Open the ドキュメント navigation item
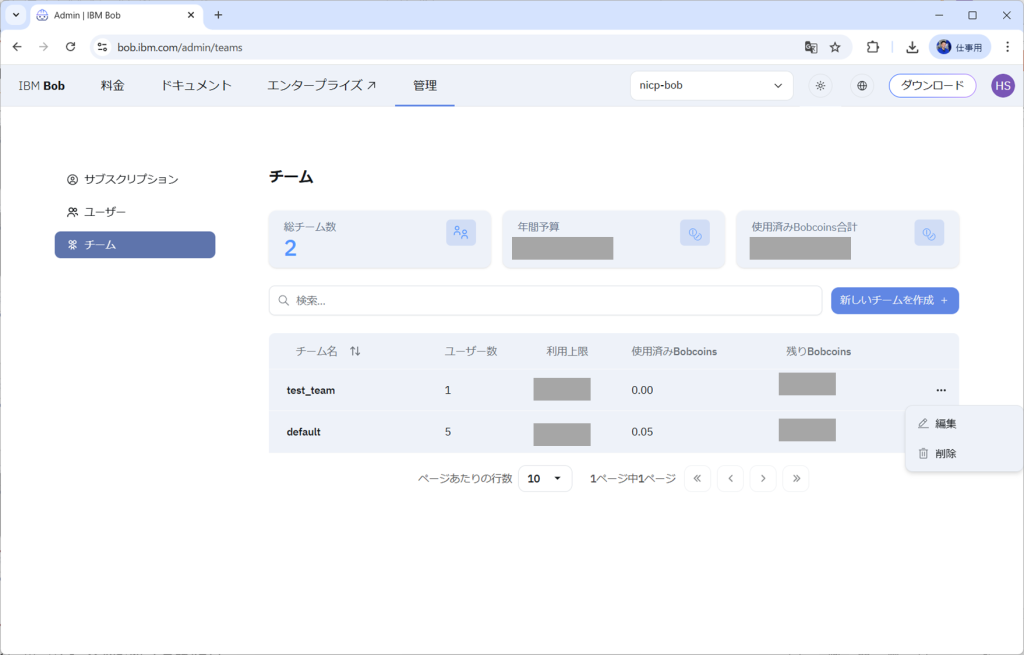The height and width of the screenshot is (655, 1024). click(x=196, y=86)
